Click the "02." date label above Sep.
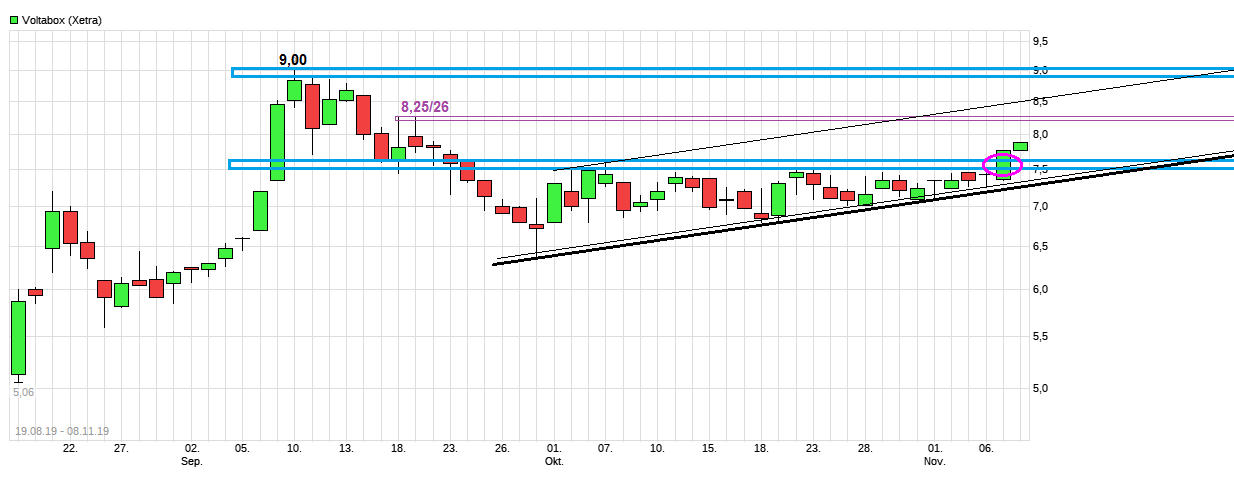The image size is (1234, 483). pyautogui.click(x=192, y=450)
